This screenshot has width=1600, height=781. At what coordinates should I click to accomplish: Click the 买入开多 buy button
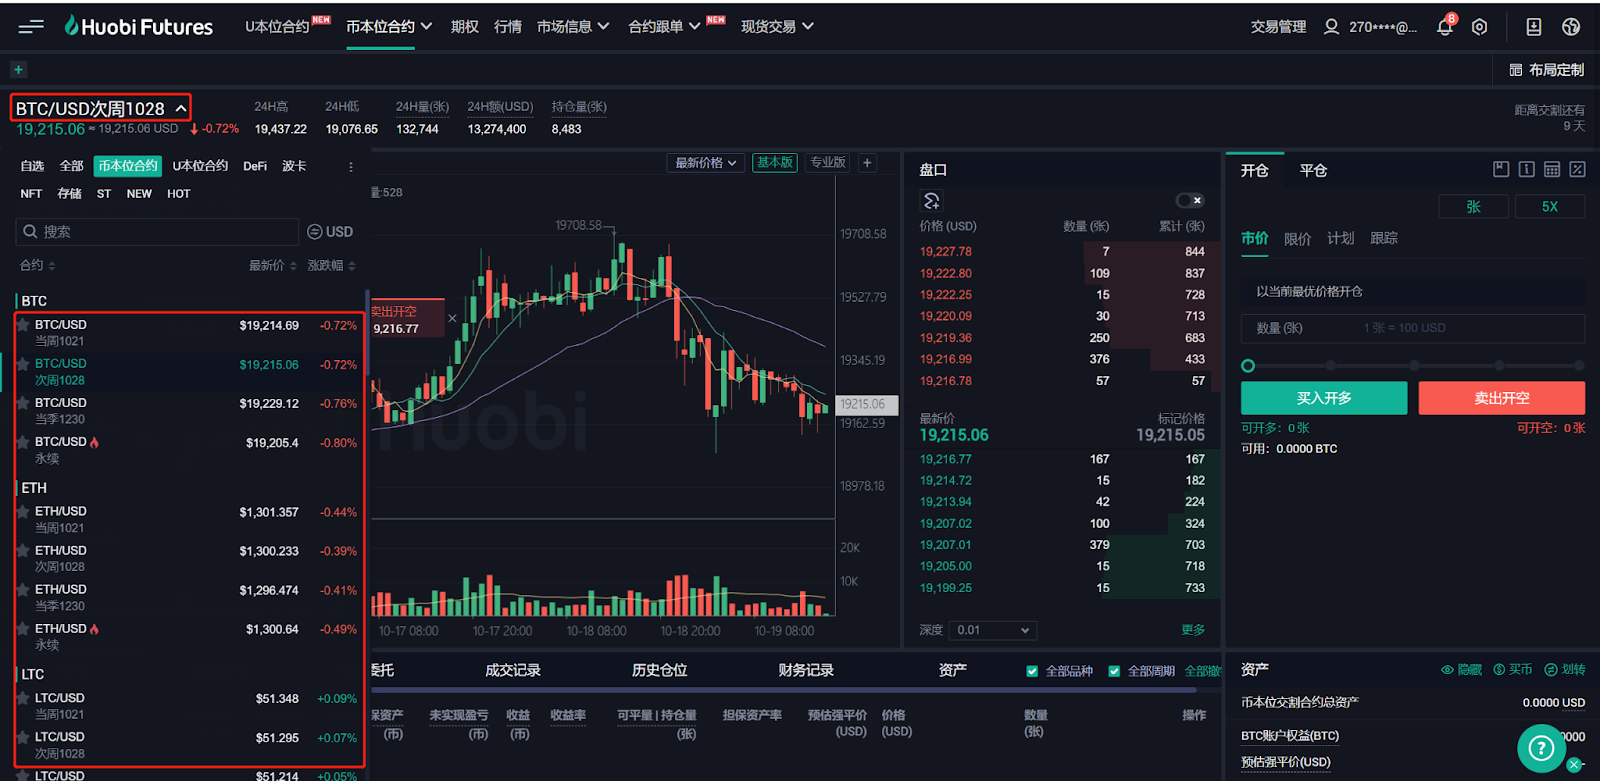(x=1324, y=398)
